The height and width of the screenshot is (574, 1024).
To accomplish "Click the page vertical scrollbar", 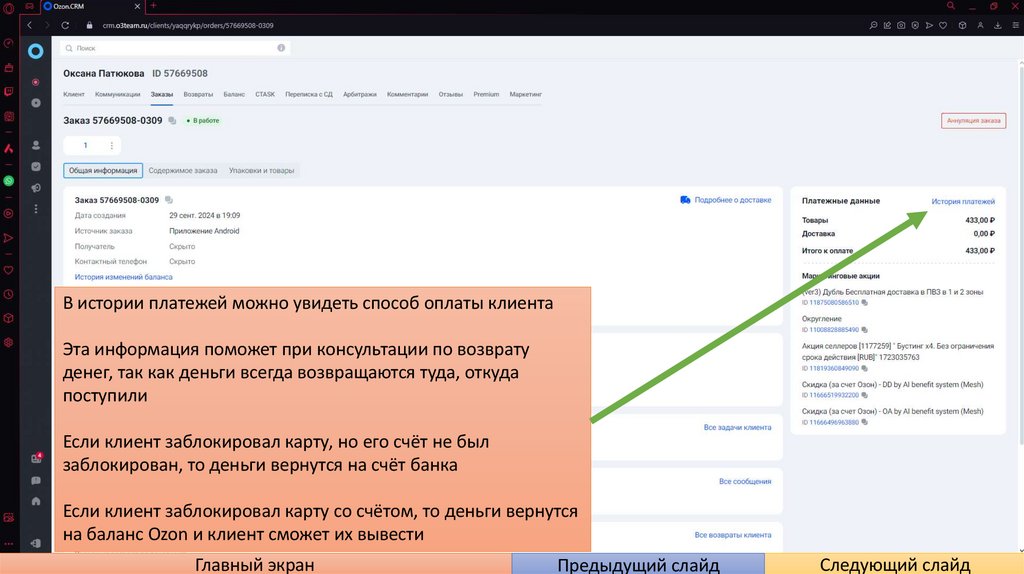I will (x=1021, y=255).
